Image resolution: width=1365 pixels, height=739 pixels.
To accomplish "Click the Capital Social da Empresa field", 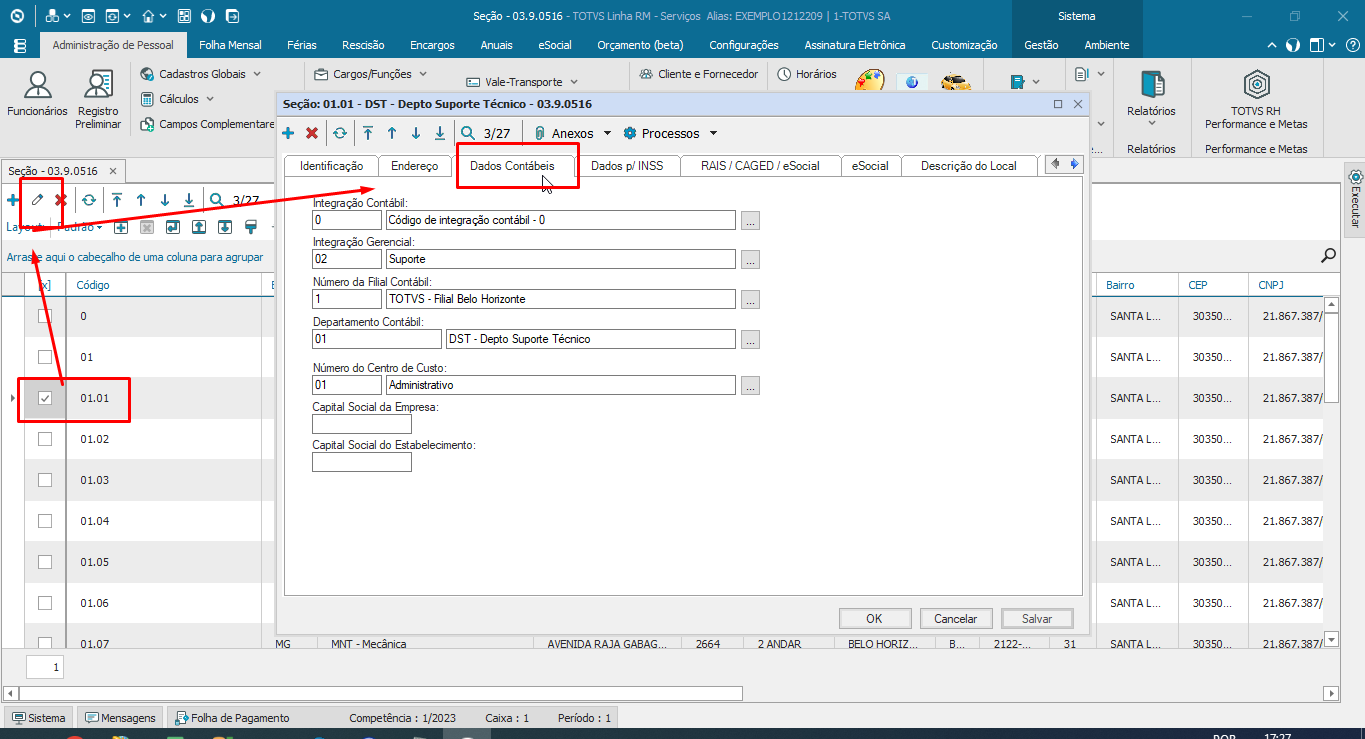I will pyautogui.click(x=362, y=424).
